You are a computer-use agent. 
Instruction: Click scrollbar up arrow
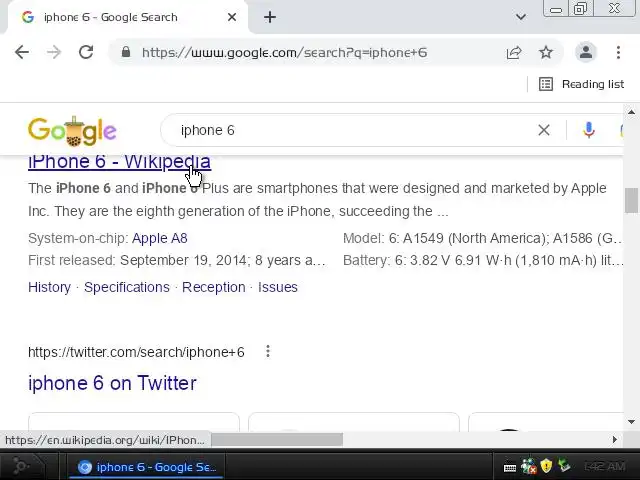(631, 112)
